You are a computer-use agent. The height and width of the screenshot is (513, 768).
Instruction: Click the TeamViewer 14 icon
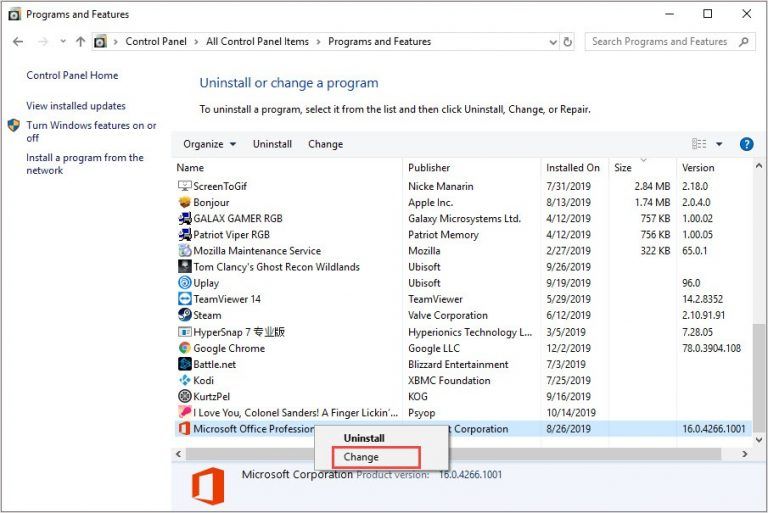click(184, 299)
